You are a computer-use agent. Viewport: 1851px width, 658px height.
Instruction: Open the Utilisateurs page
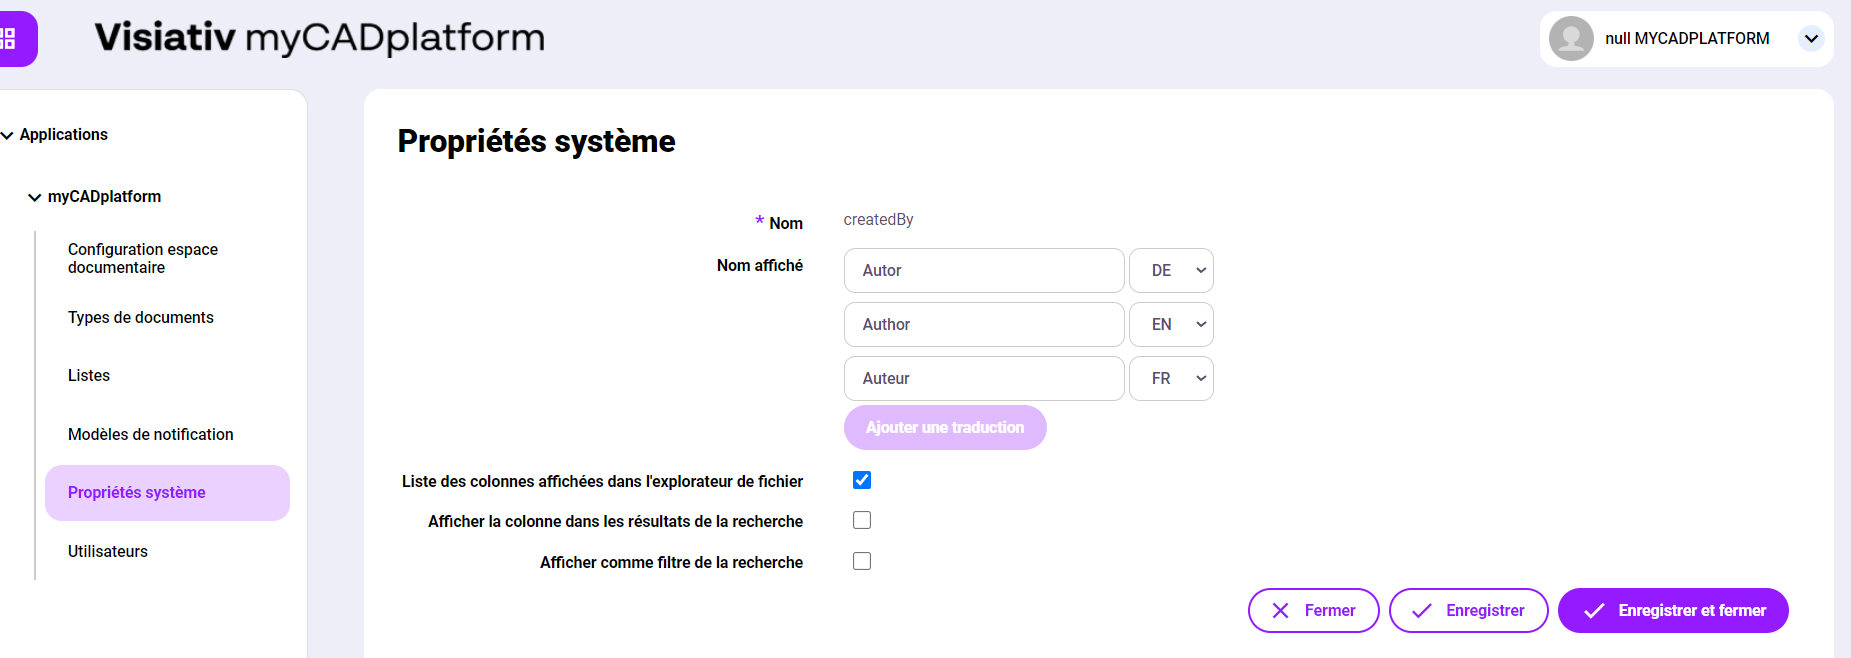click(x=108, y=551)
